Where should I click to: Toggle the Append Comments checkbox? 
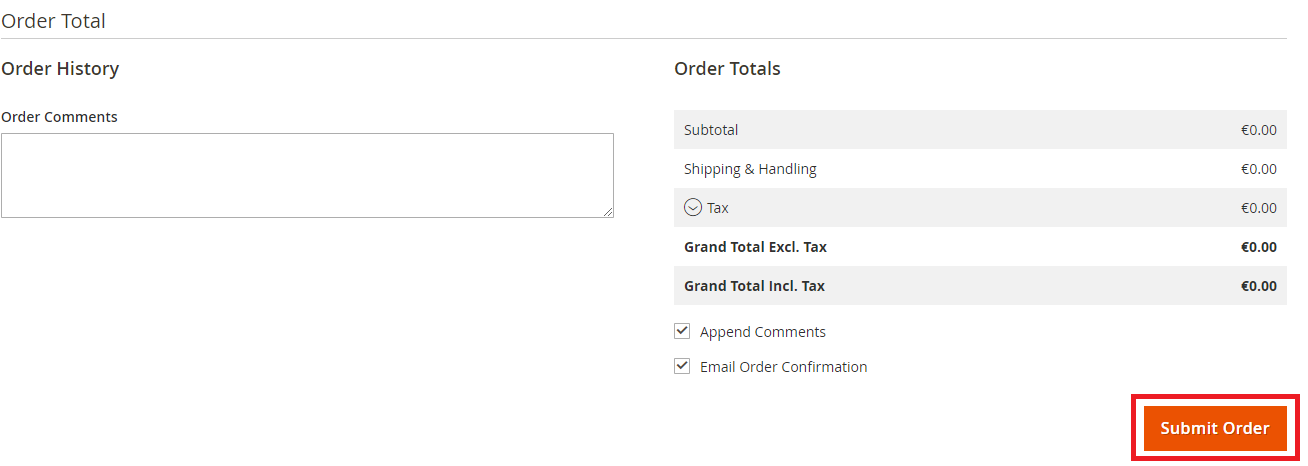click(x=682, y=331)
